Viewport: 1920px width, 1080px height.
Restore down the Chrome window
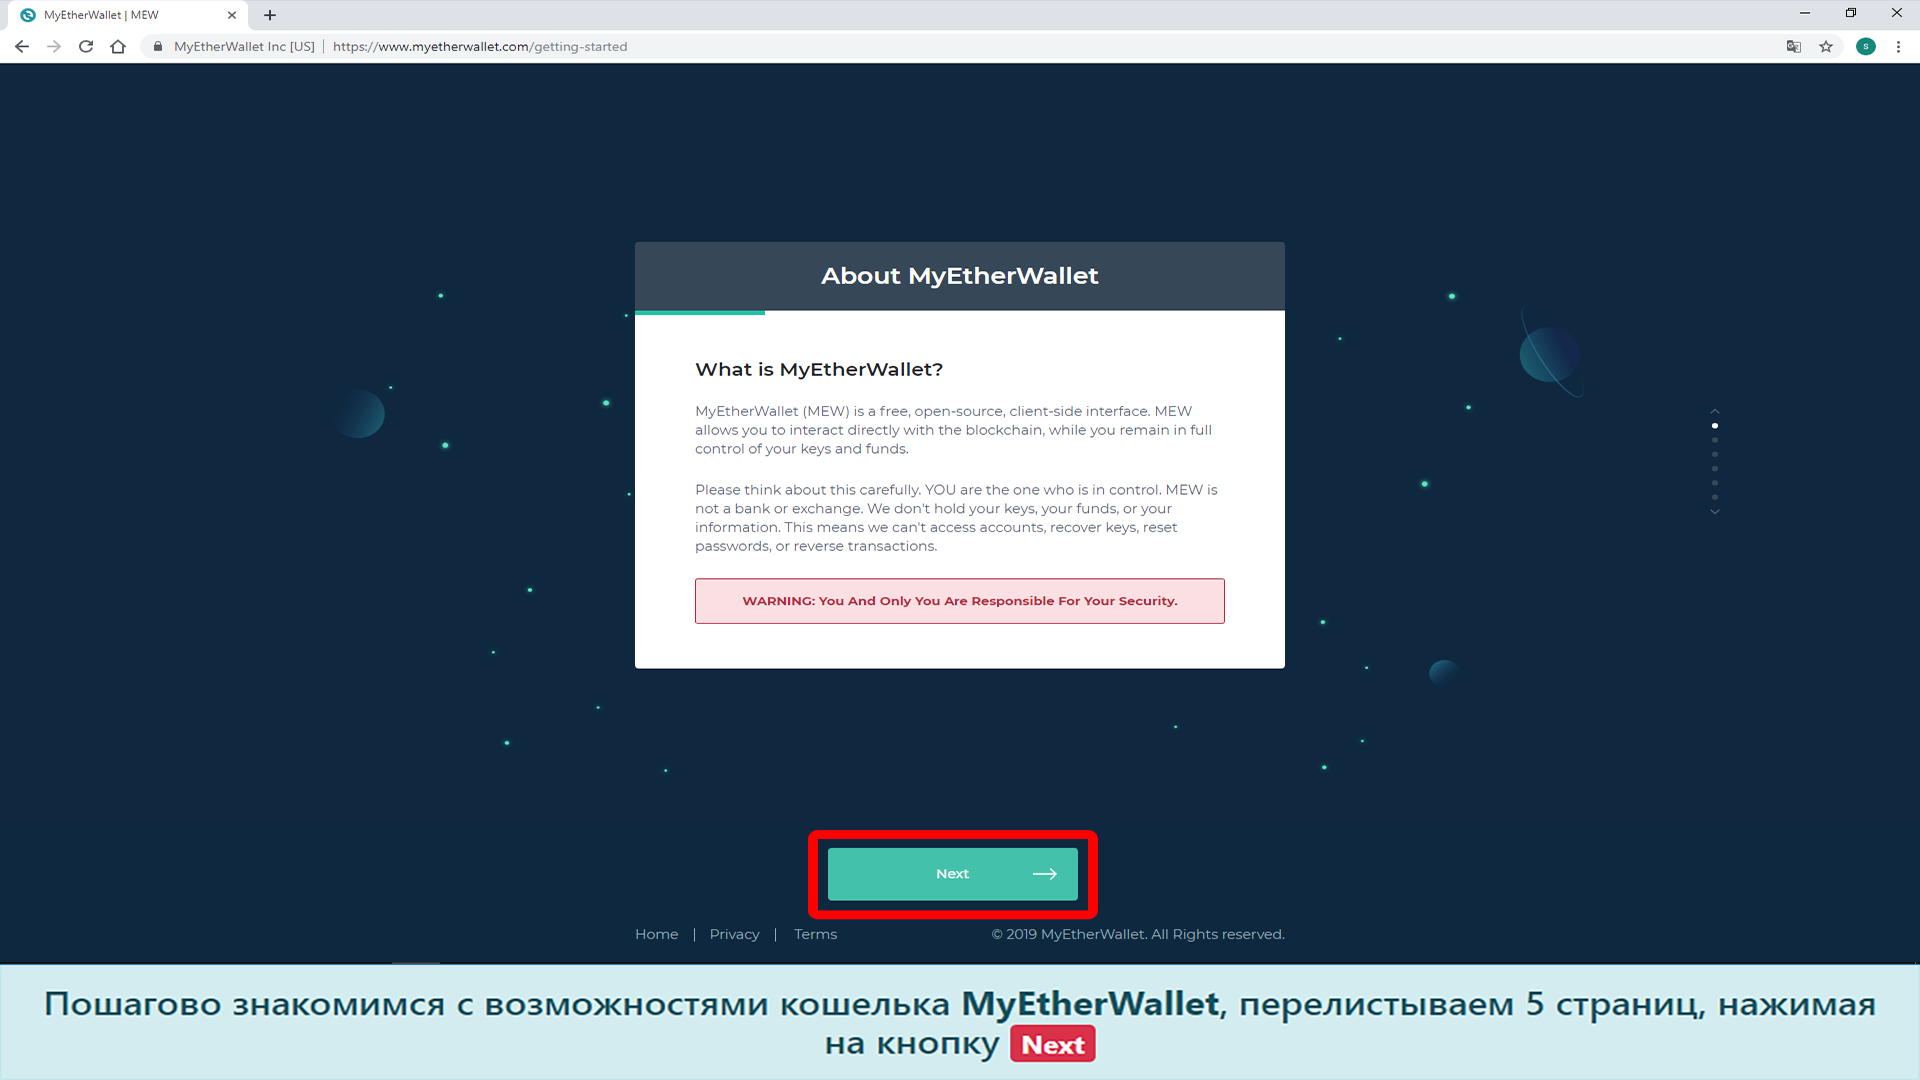point(1851,13)
